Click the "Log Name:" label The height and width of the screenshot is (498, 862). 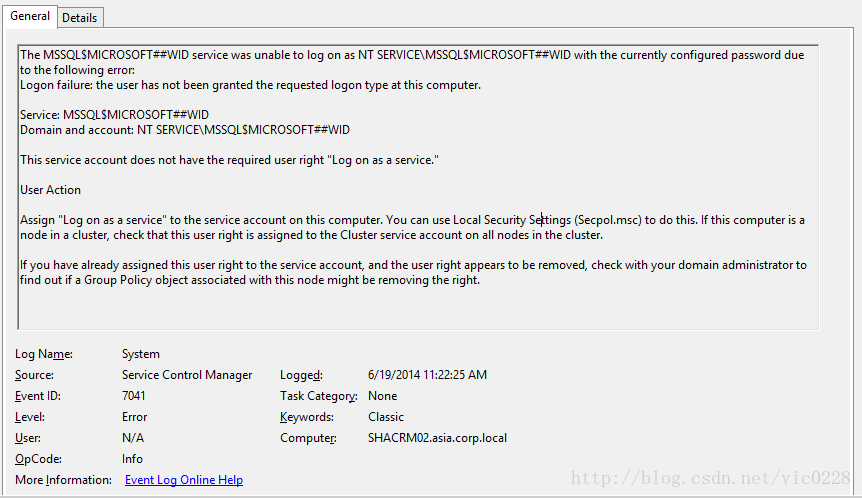(x=43, y=354)
